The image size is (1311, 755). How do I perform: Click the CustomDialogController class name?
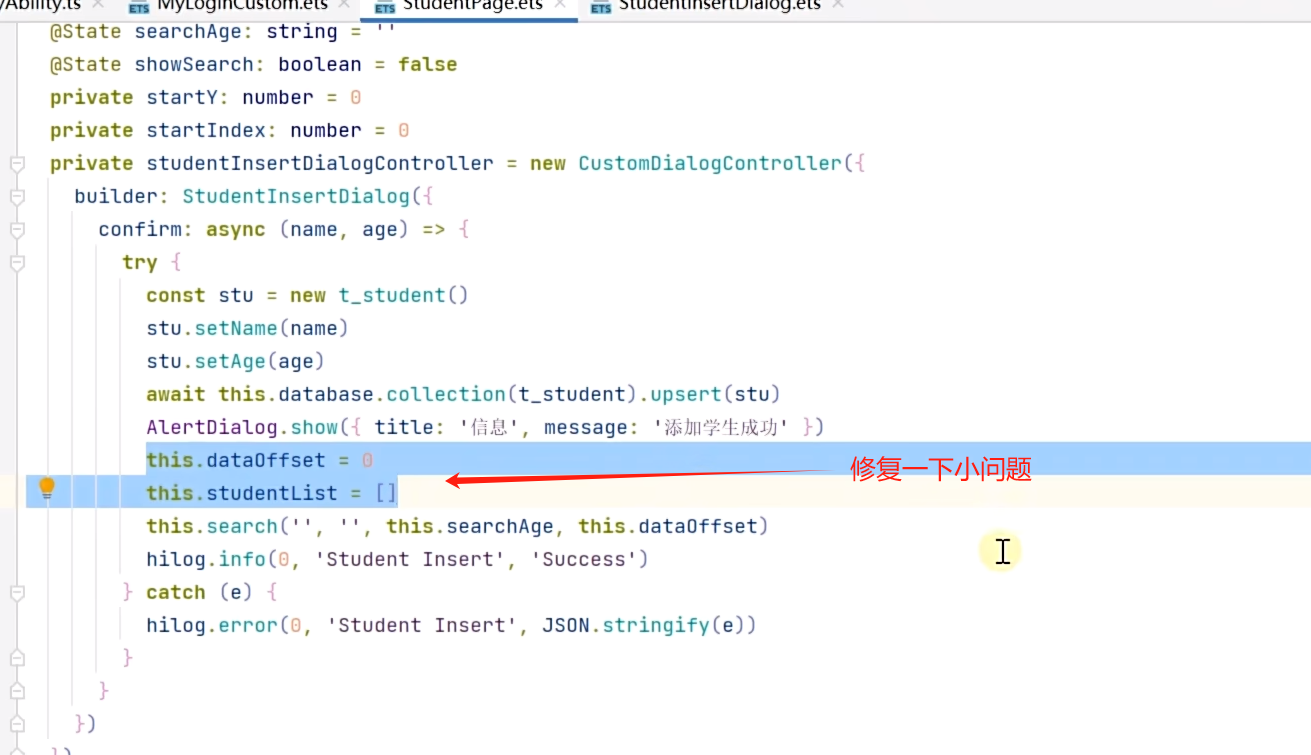coord(711,163)
